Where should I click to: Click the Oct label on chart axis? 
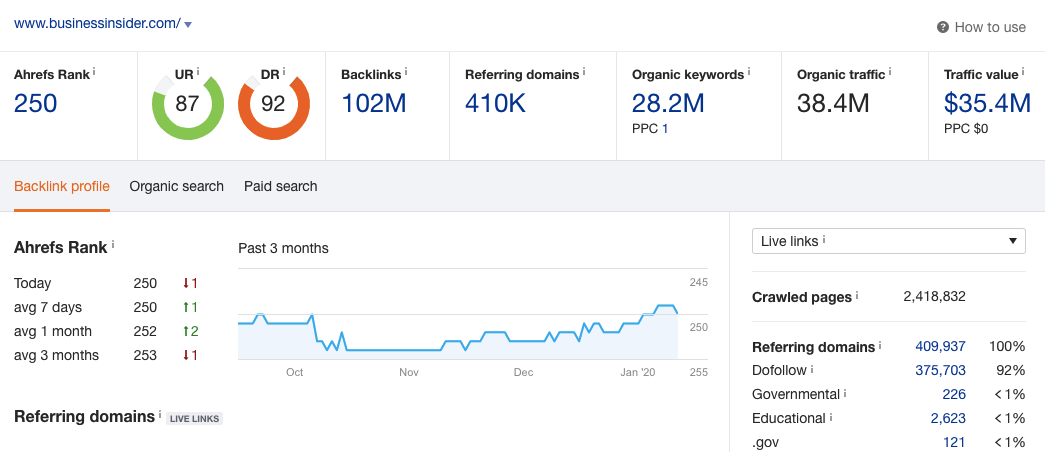tap(295, 373)
